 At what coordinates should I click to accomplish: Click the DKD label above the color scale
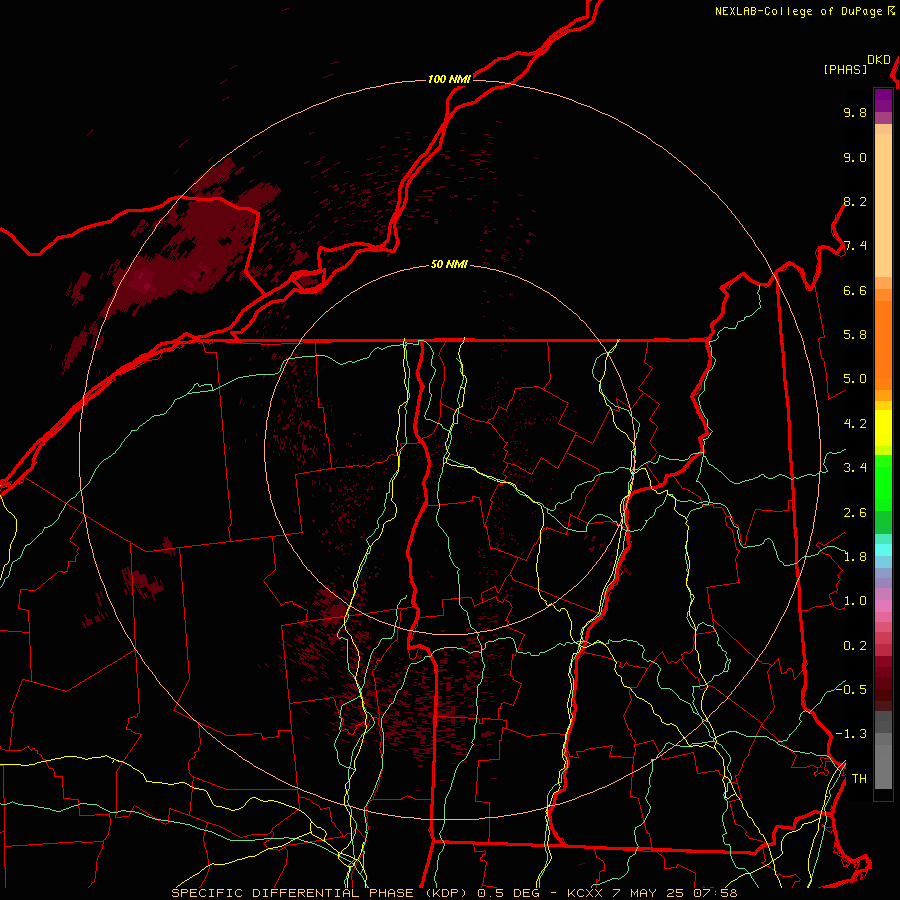pos(879,60)
